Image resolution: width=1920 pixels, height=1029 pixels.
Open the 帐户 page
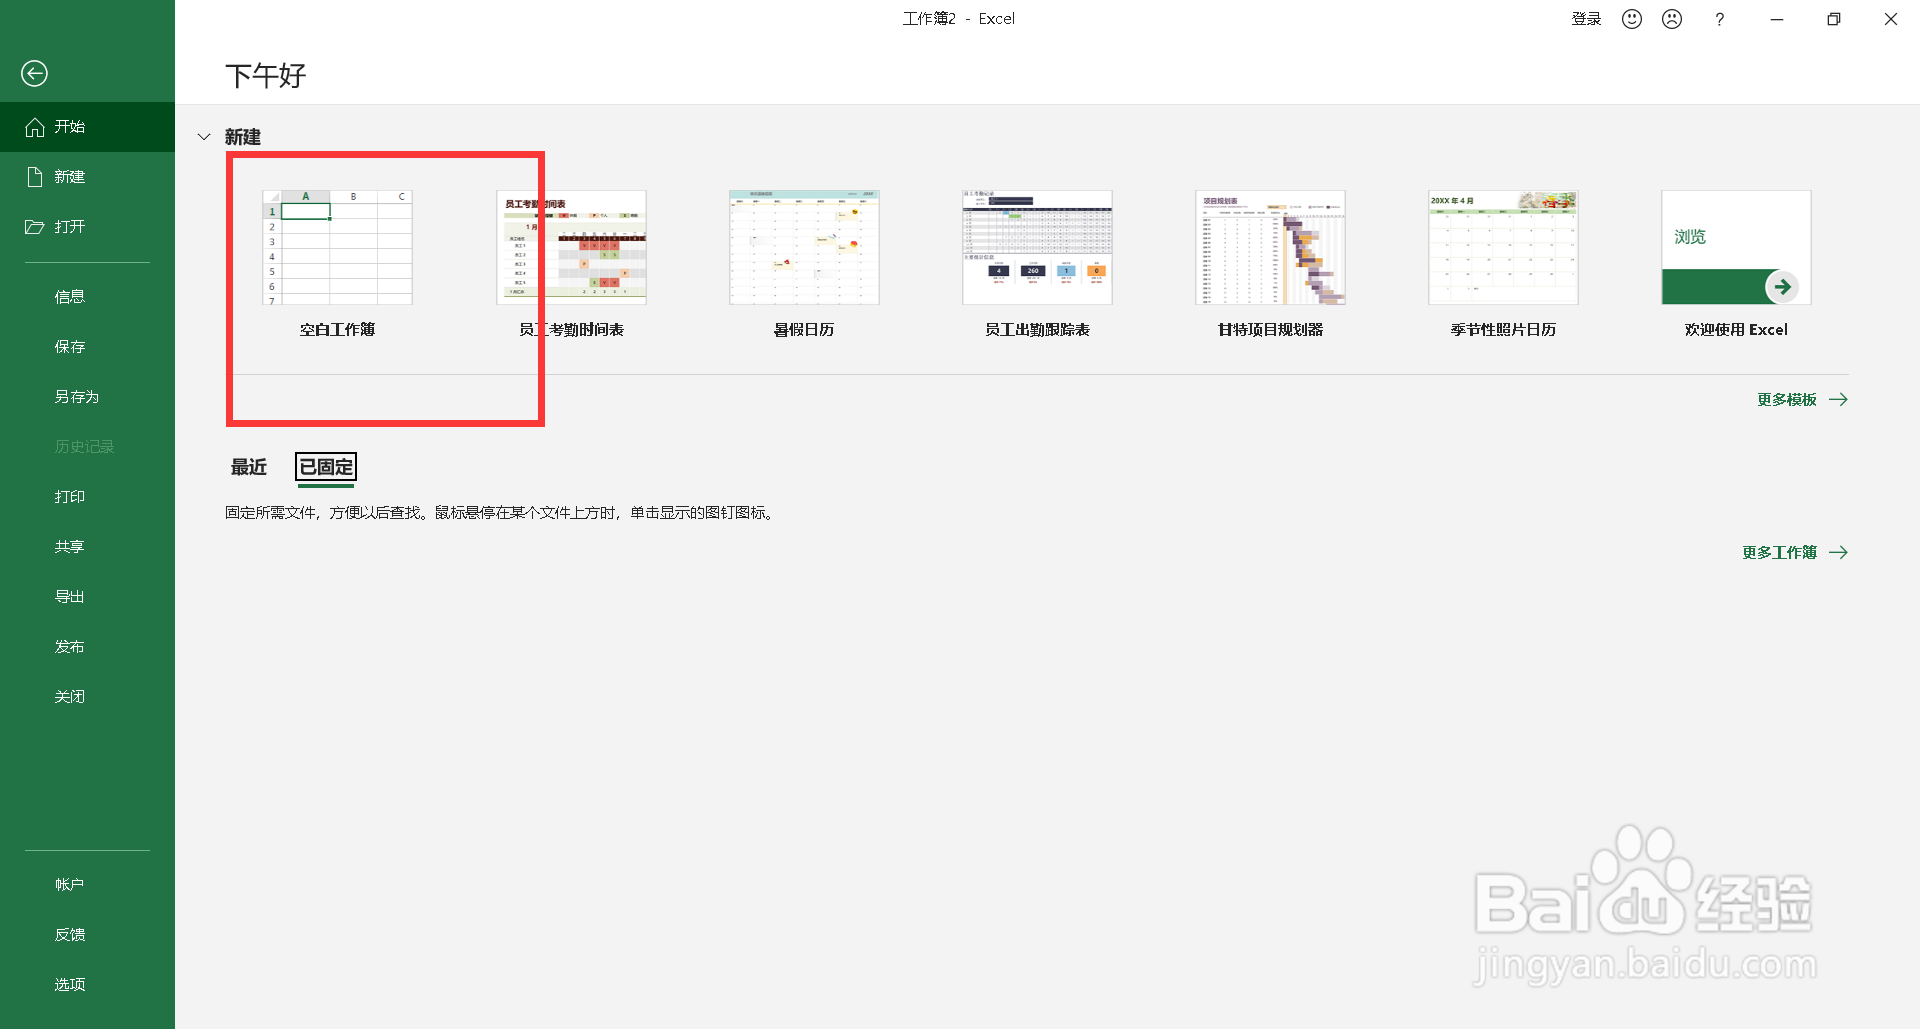tap(87, 885)
